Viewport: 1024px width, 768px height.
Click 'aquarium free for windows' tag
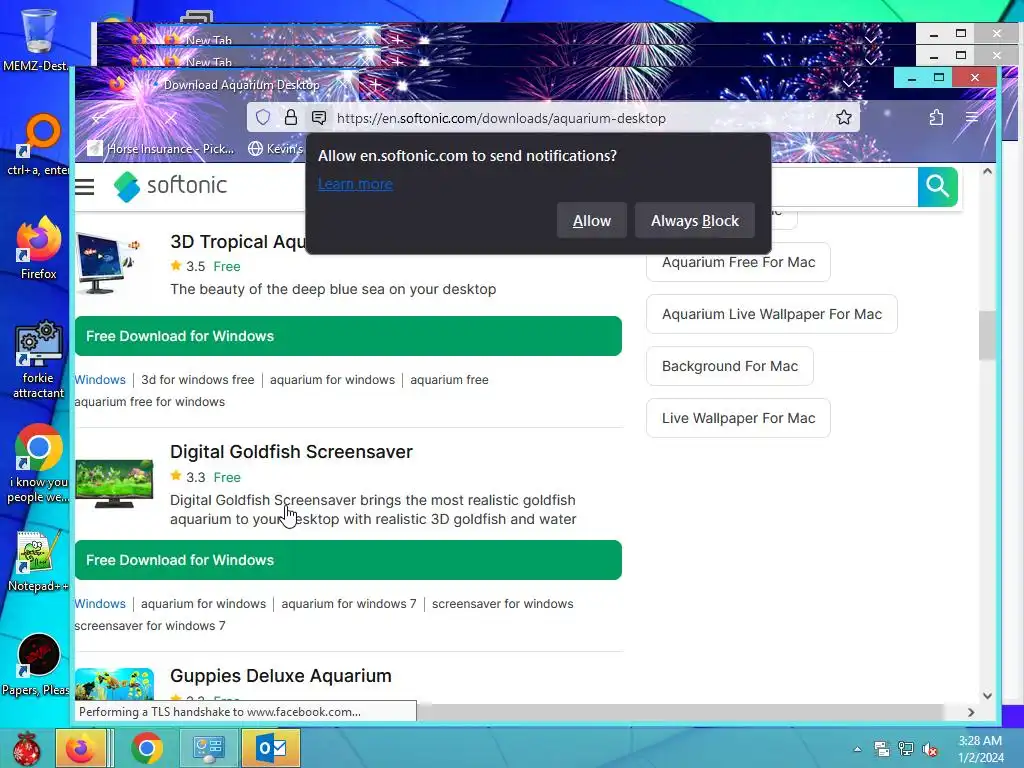click(x=150, y=402)
